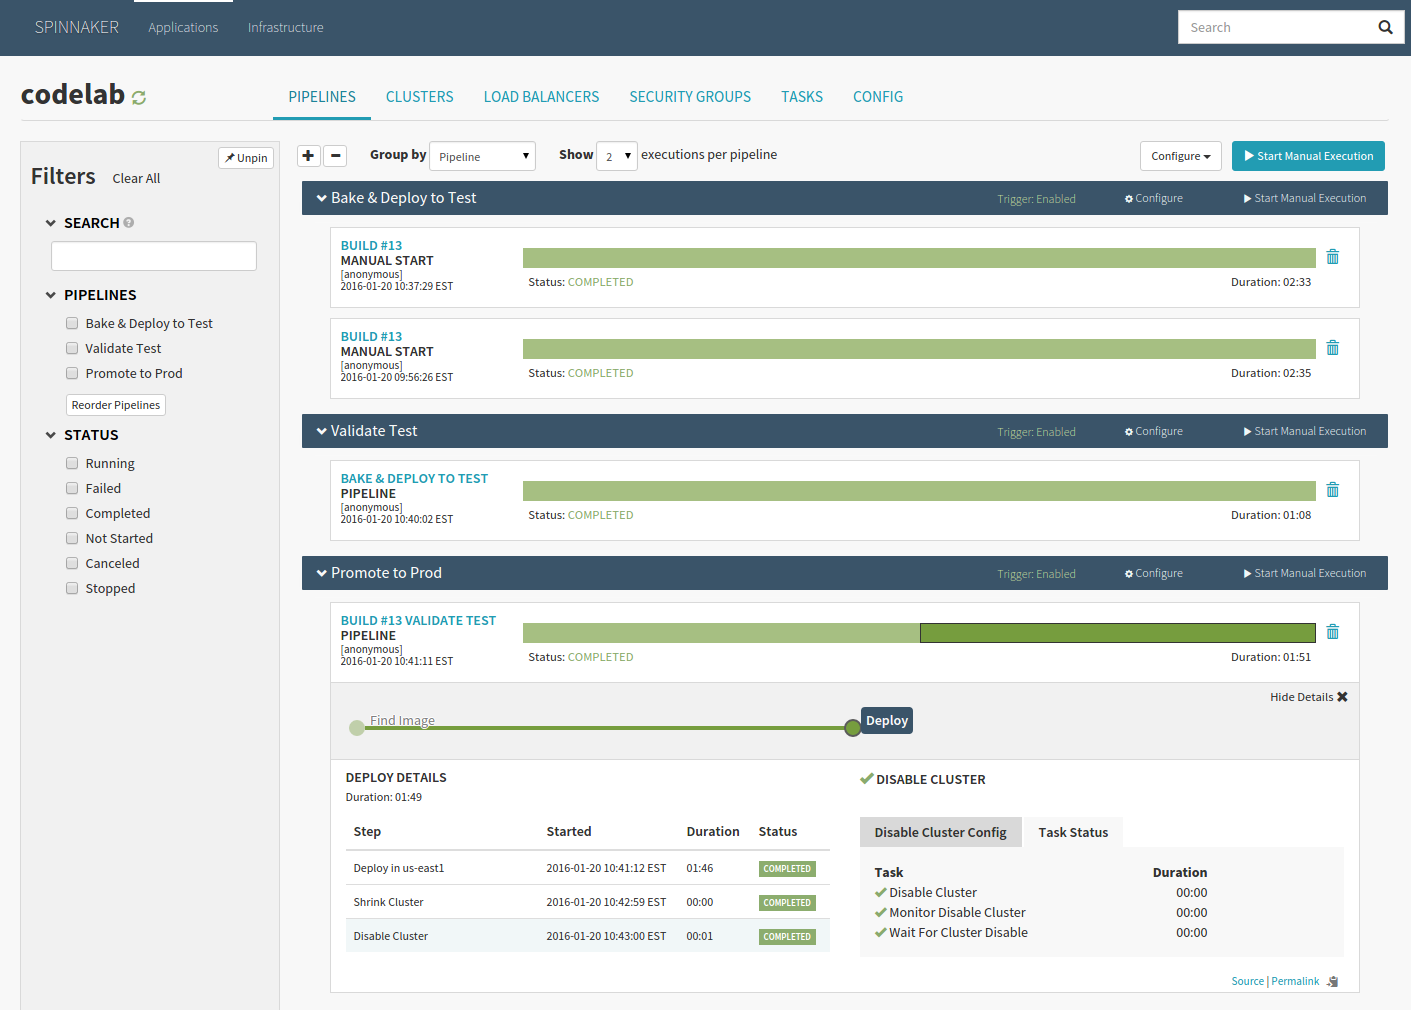This screenshot has height=1010, width=1411.
Task: Select the Find Image stage marker
Action: [357, 728]
